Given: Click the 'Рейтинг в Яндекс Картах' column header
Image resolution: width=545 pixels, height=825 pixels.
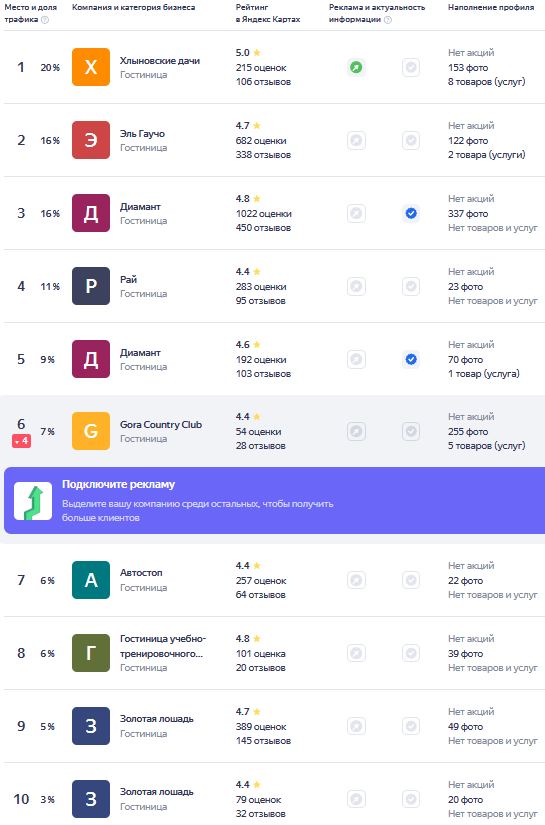Looking at the screenshot, I should 268,13.
